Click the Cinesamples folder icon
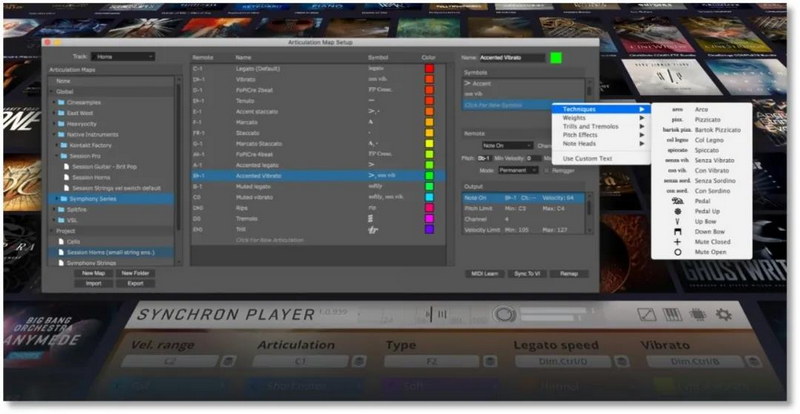The image size is (800, 414). click(x=61, y=103)
